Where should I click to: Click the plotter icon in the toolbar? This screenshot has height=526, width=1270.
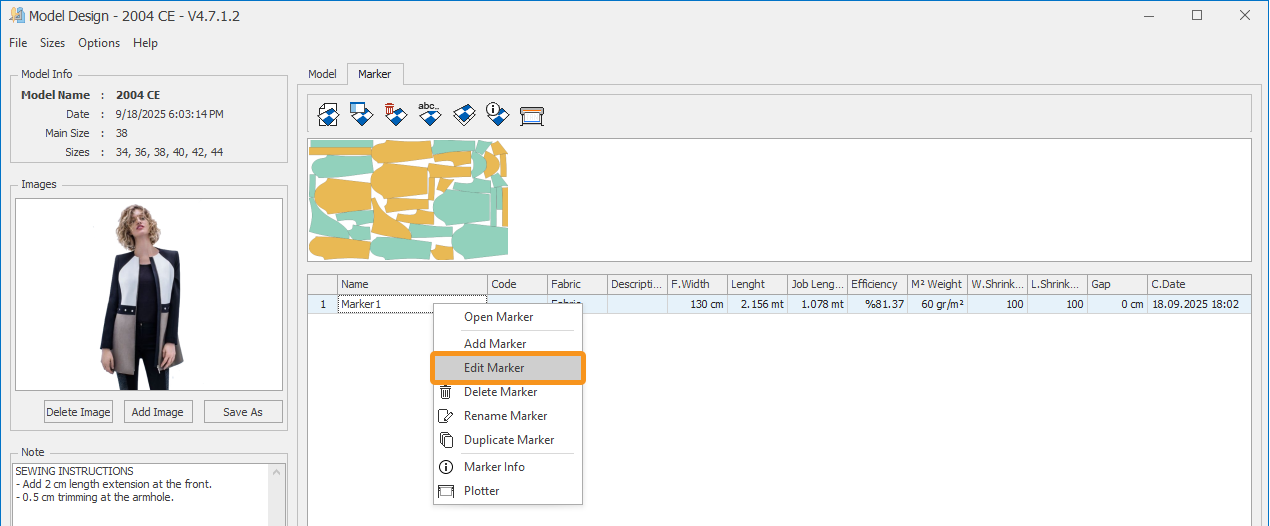531,115
